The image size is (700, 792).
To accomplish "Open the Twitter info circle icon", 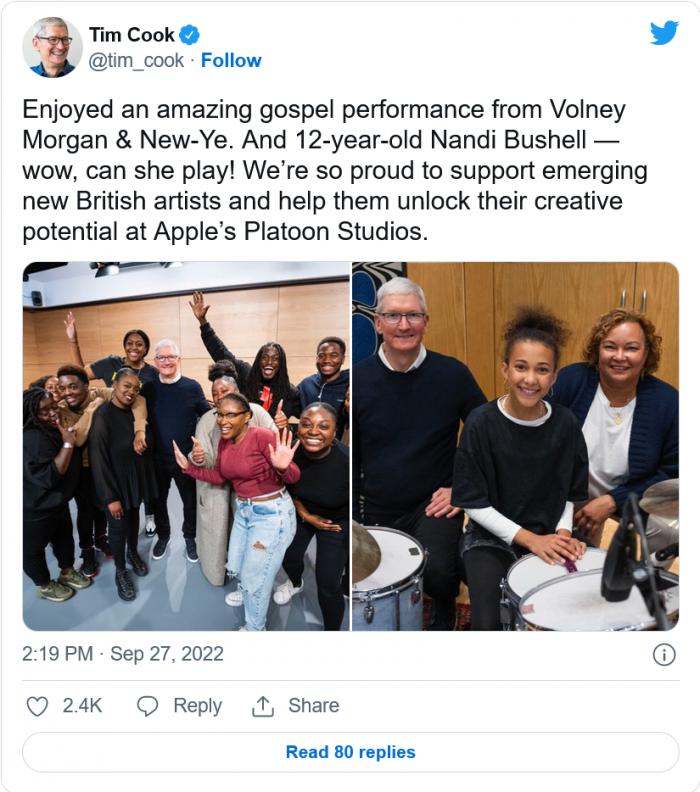I will pyautogui.click(x=664, y=654).
